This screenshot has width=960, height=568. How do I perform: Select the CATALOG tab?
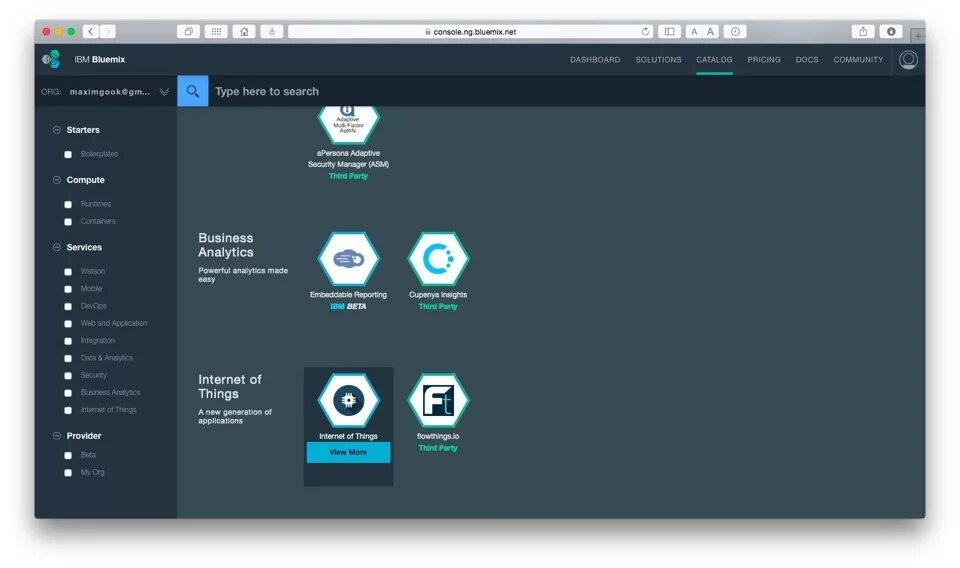coord(714,59)
